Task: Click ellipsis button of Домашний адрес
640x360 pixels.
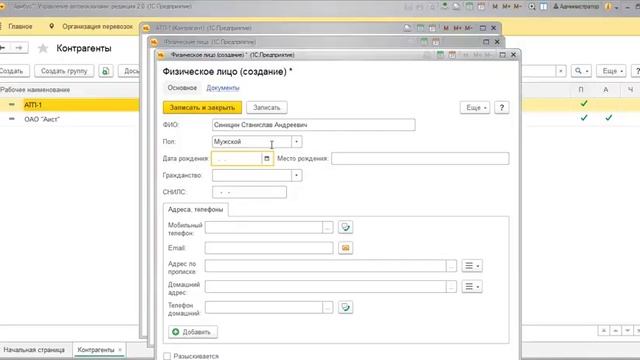Action: pyautogui.click(x=451, y=287)
